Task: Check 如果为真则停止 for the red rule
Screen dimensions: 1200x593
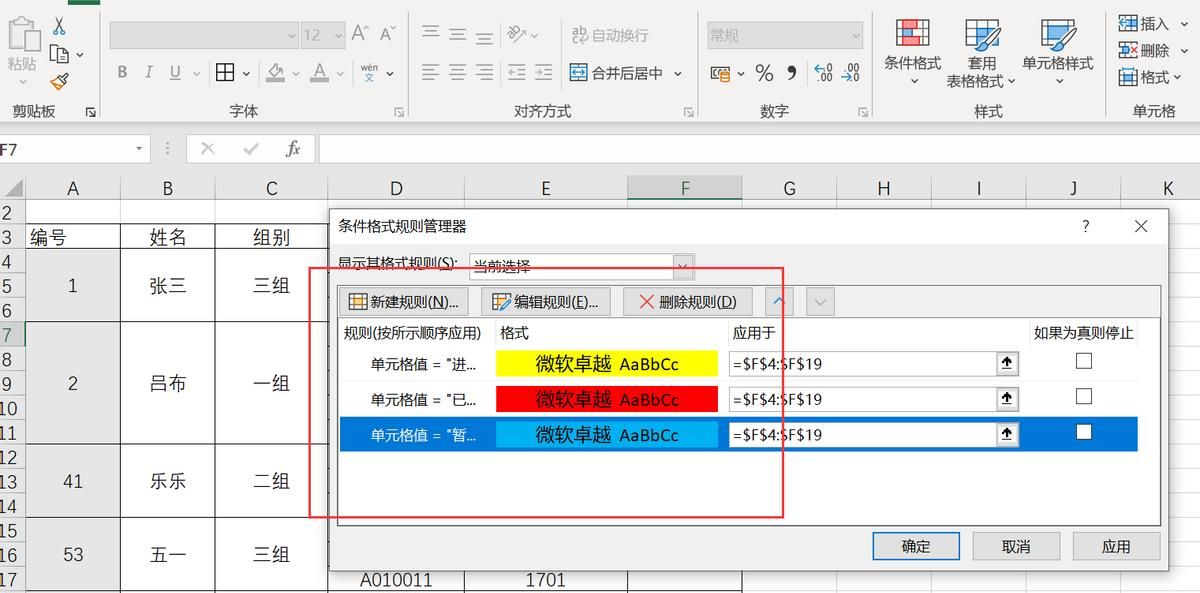Action: click(1083, 396)
